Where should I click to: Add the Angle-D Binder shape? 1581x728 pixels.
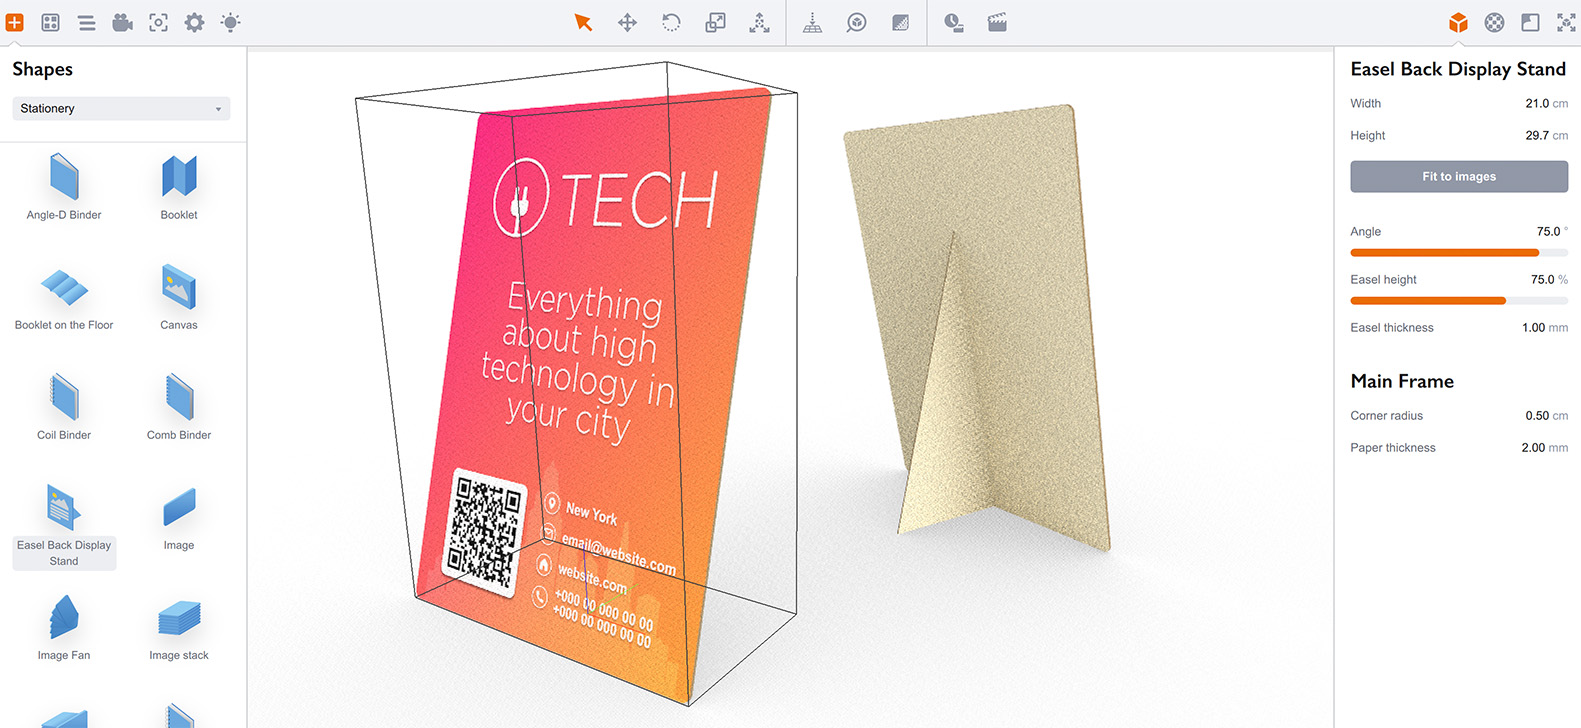pos(64,186)
